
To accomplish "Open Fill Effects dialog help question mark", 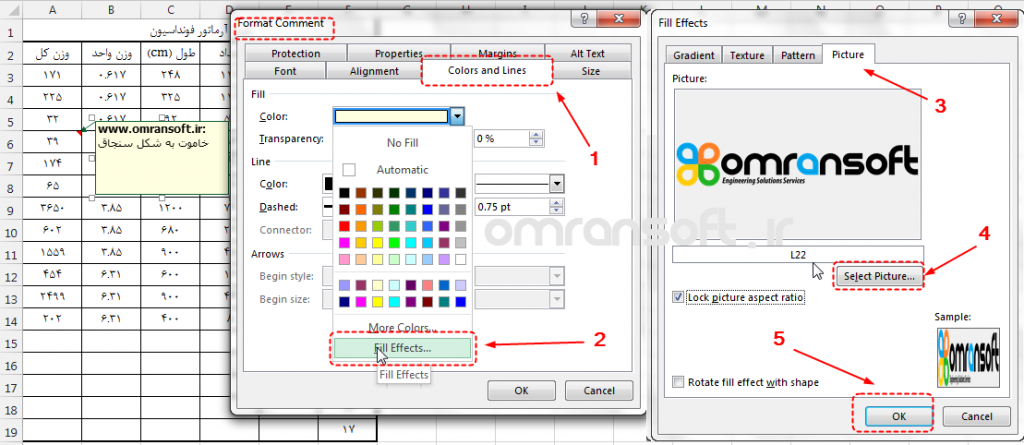I will (x=961, y=18).
